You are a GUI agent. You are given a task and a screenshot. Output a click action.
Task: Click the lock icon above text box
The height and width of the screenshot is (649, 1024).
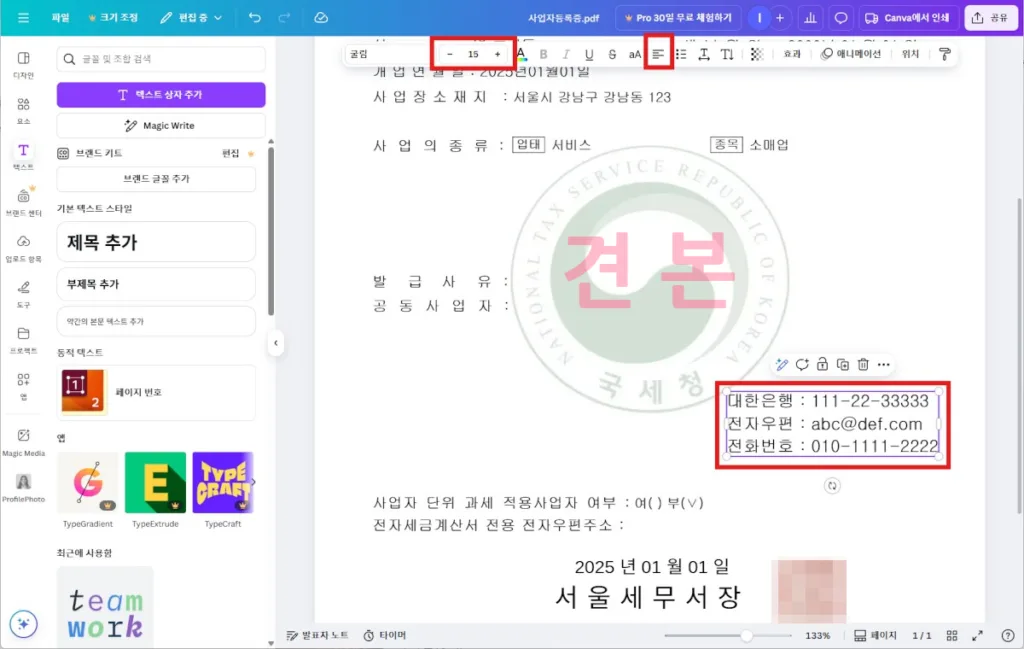(822, 365)
